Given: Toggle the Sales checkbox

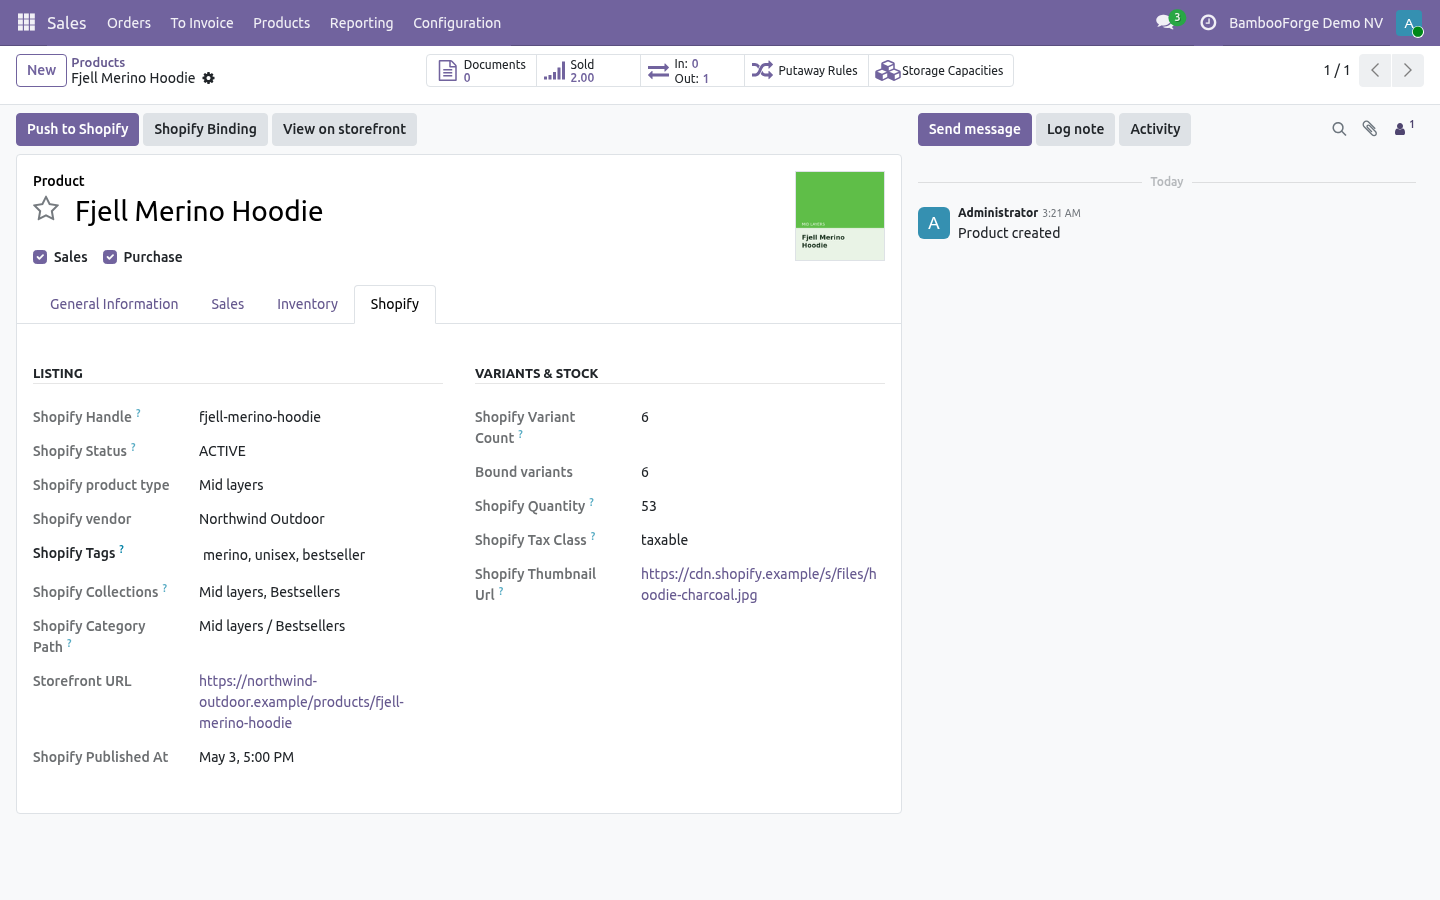Looking at the screenshot, I should [40, 257].
